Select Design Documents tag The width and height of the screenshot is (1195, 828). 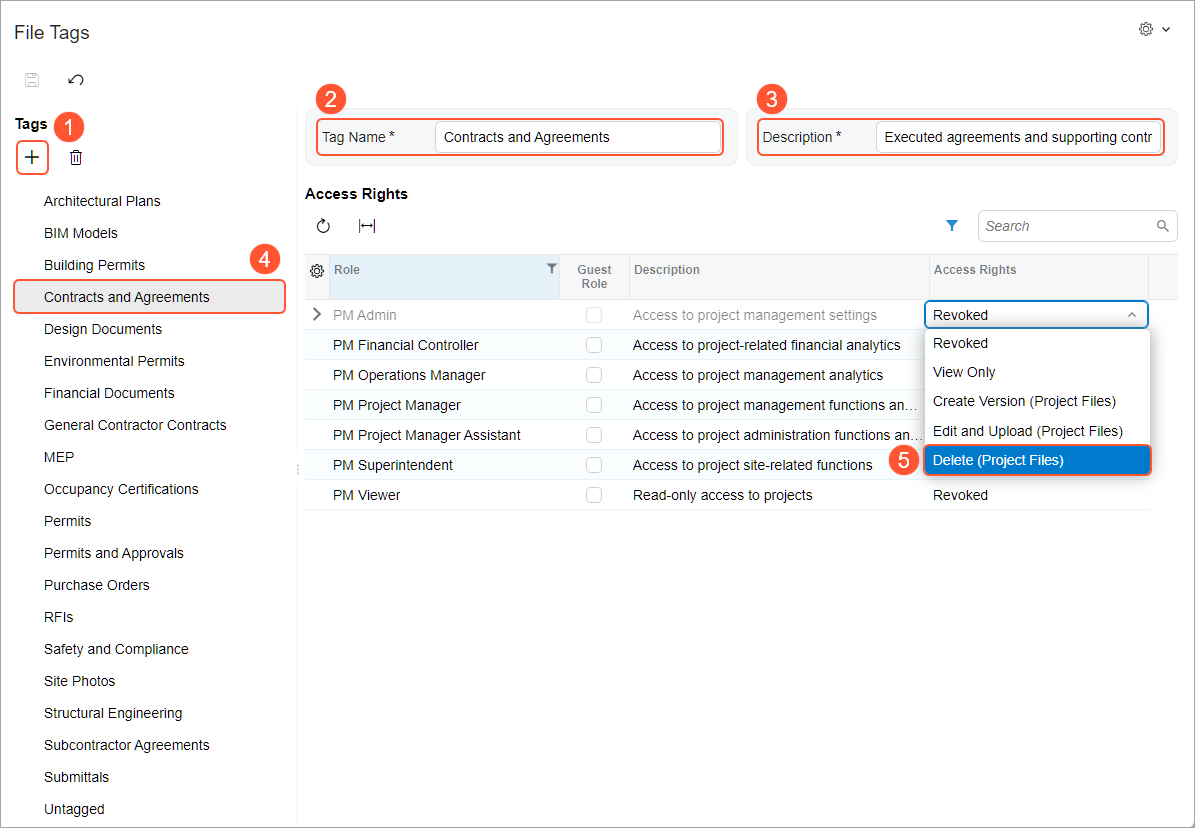click(x=103, y=329)
